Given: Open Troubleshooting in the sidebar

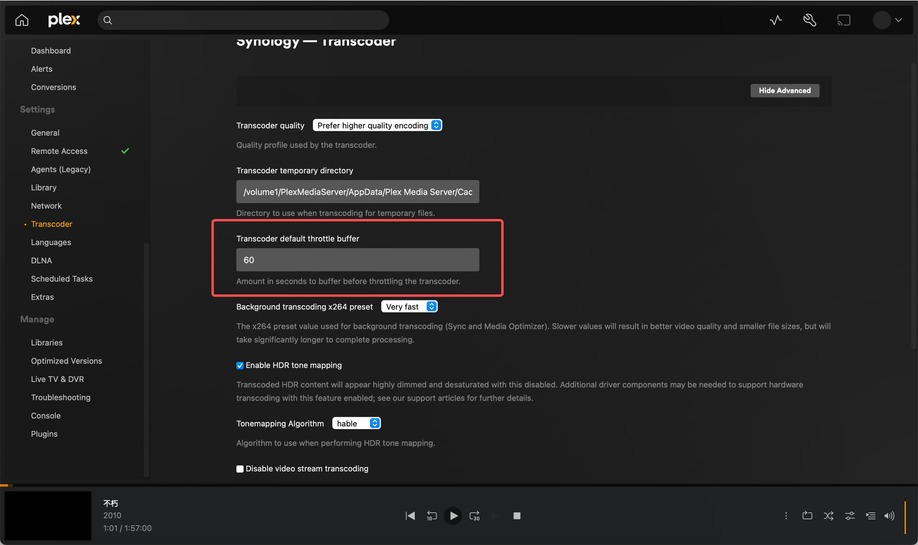Looking at the screenshot, I should 61,397.
